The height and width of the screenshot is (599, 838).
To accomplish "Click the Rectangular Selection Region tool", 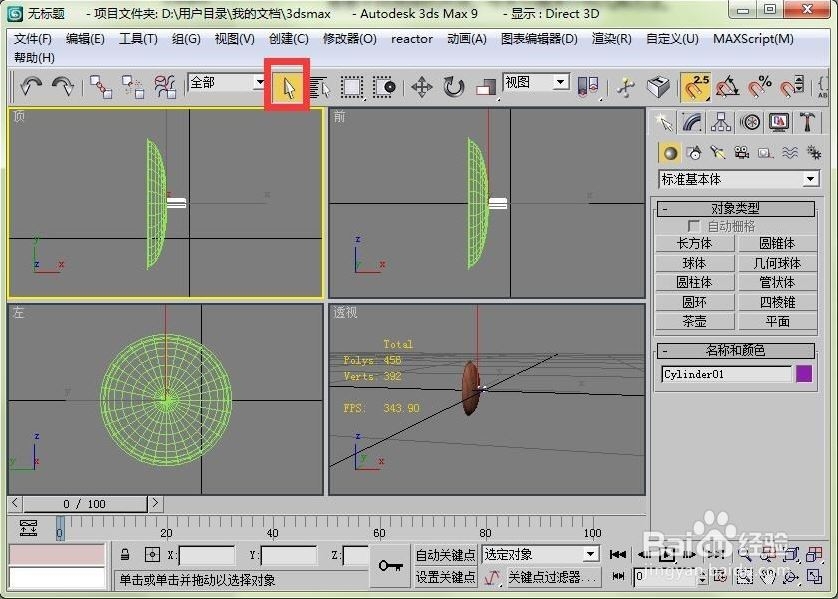I will coord(352,87).
